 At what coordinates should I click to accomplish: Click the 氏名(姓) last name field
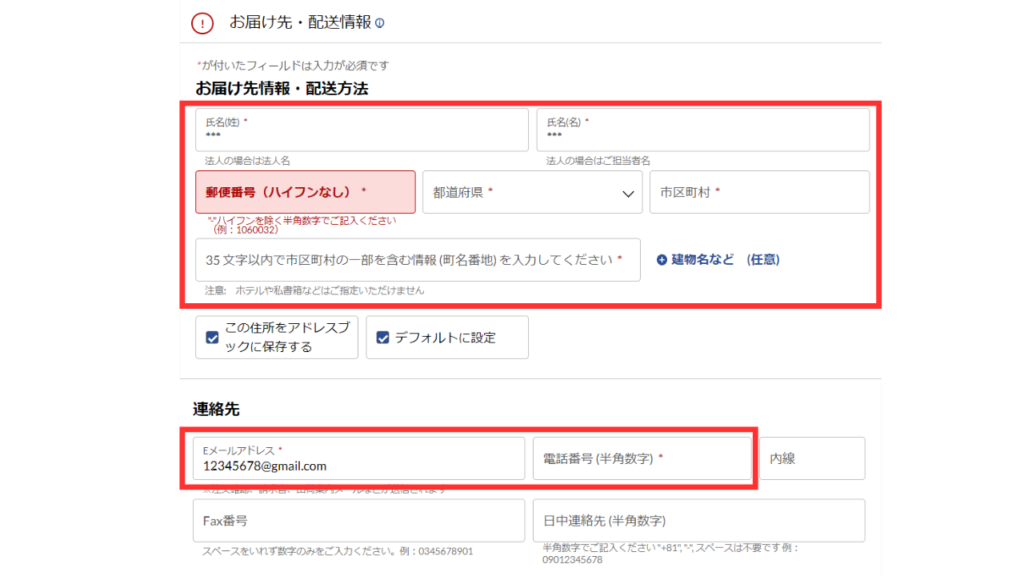click(x=362, y=130)
